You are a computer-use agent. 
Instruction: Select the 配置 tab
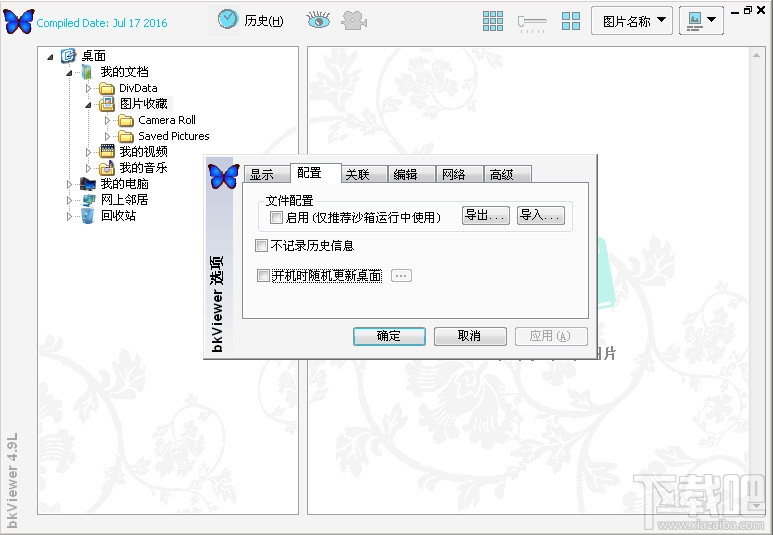pos(316,173)
